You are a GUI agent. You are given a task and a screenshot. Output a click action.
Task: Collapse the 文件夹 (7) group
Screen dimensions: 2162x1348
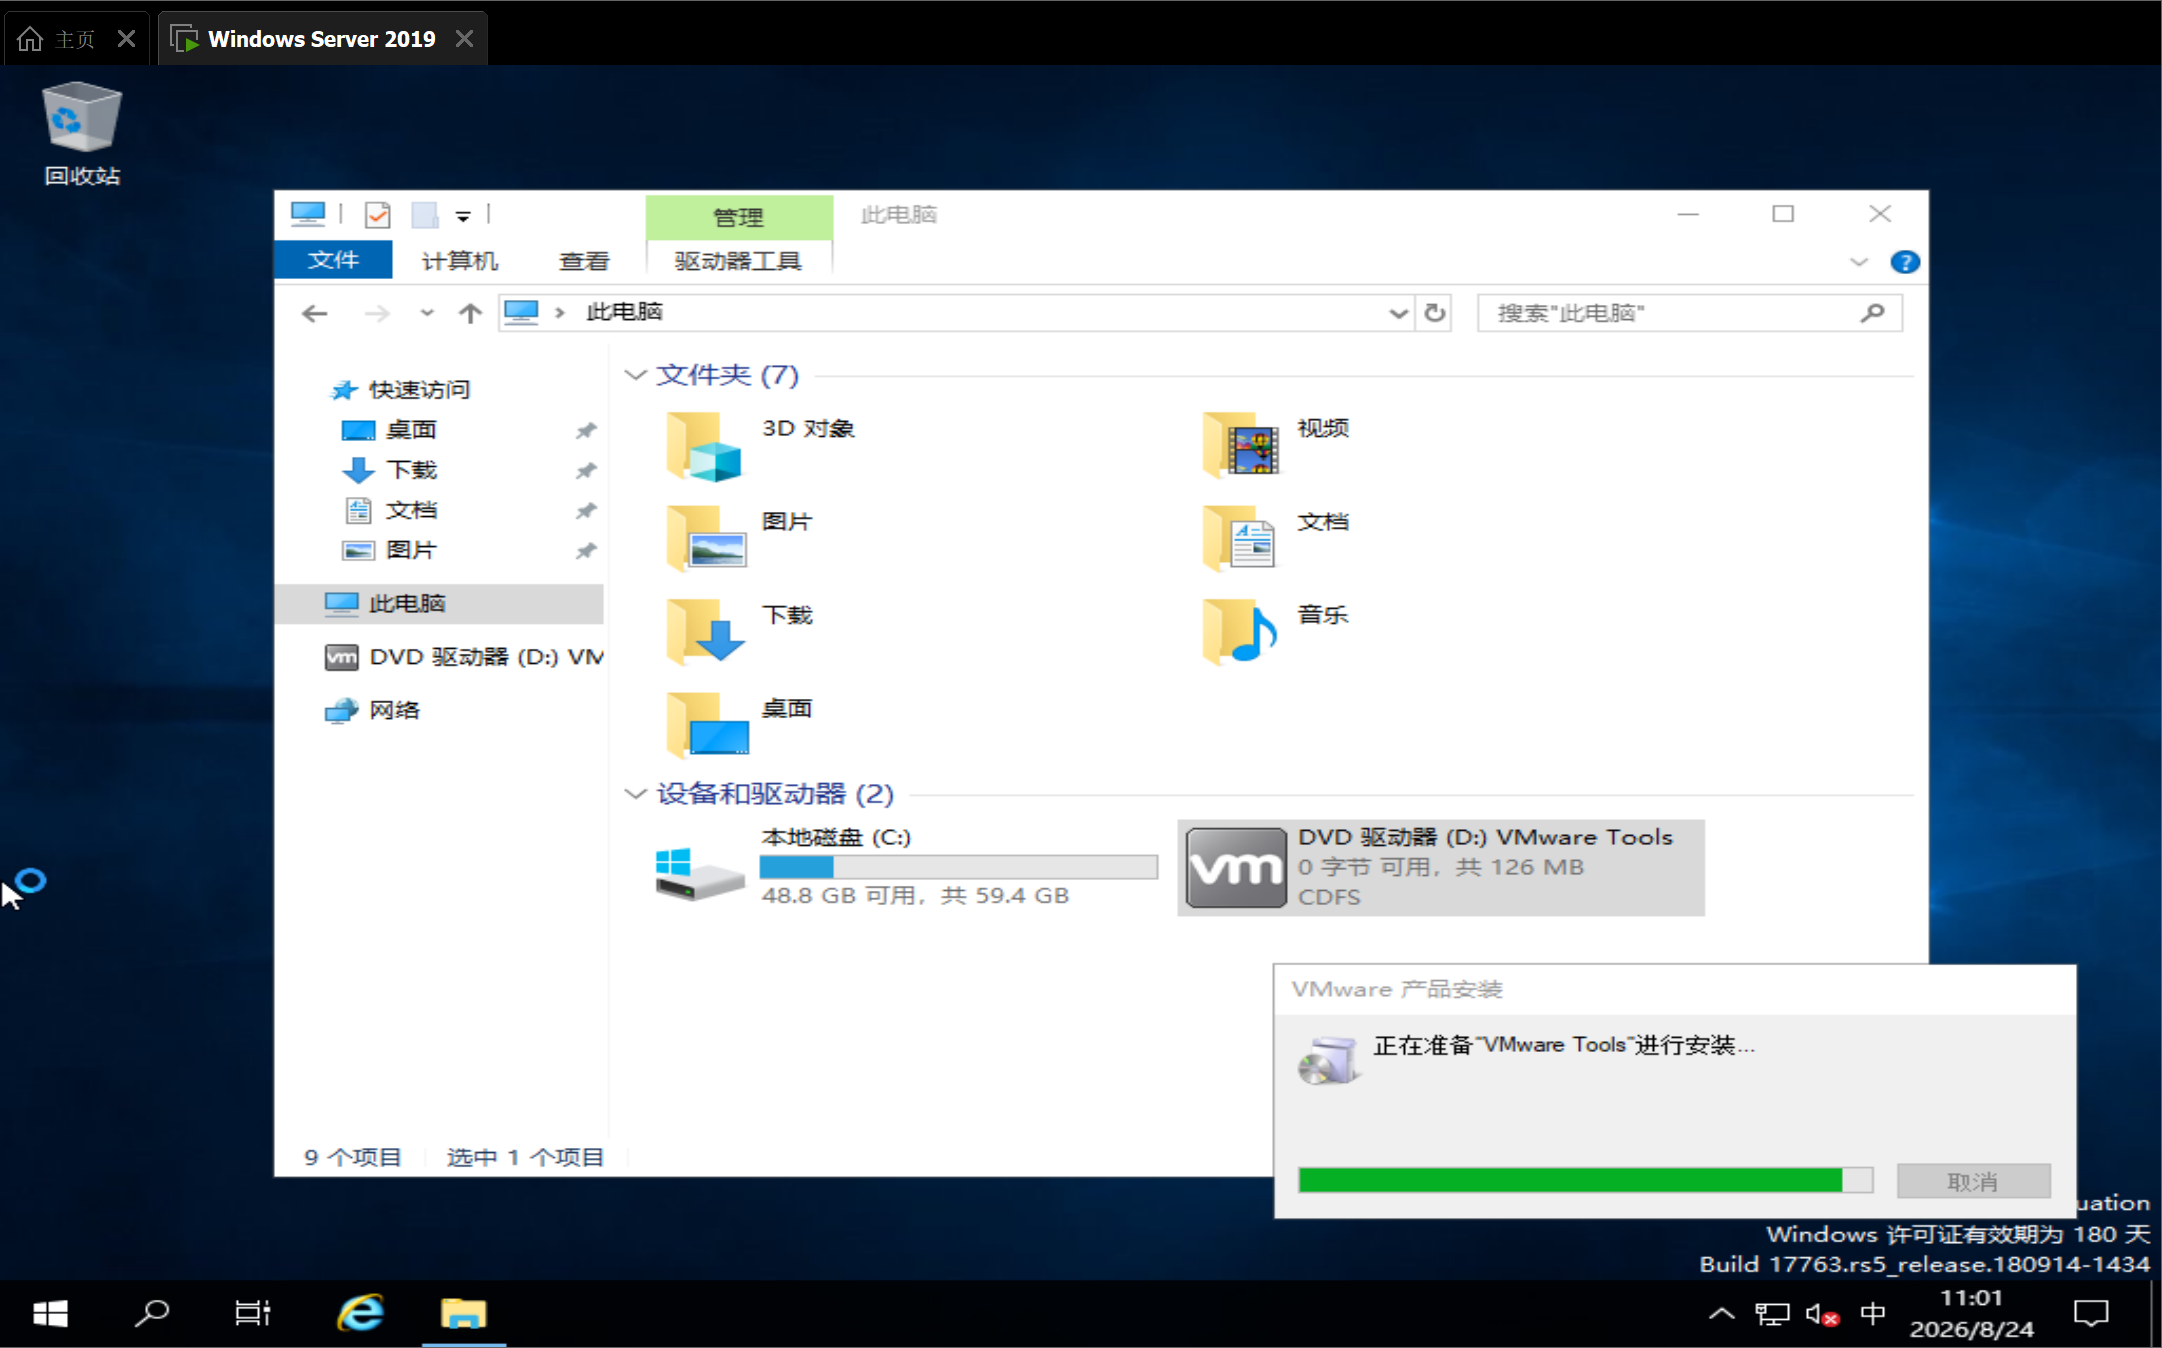(x=635, y=375)
